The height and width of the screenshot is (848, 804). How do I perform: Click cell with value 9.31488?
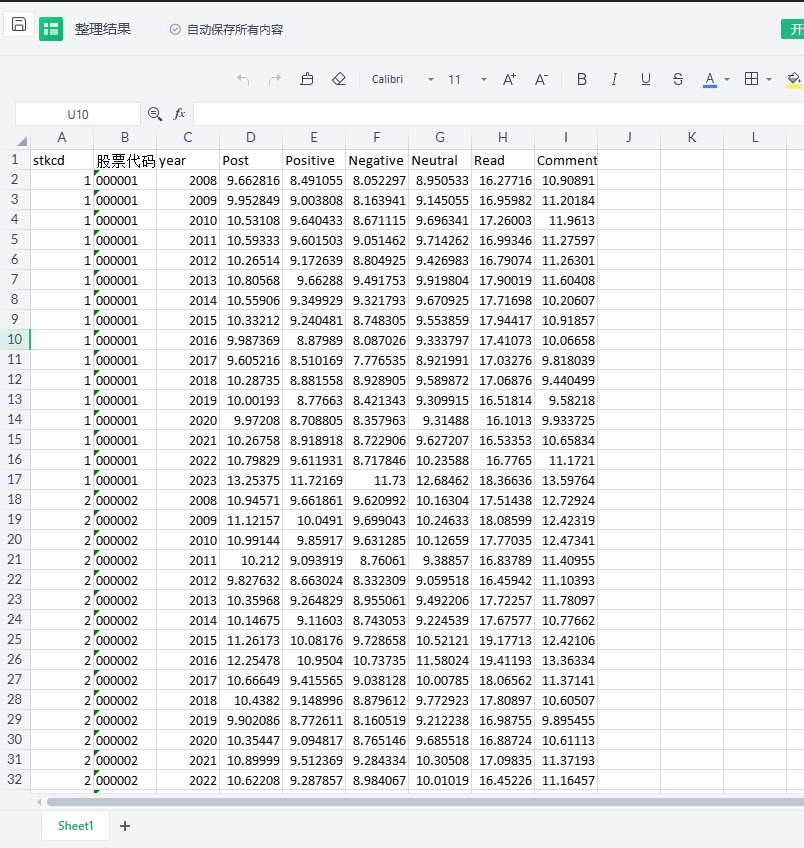tap(440, 420)
